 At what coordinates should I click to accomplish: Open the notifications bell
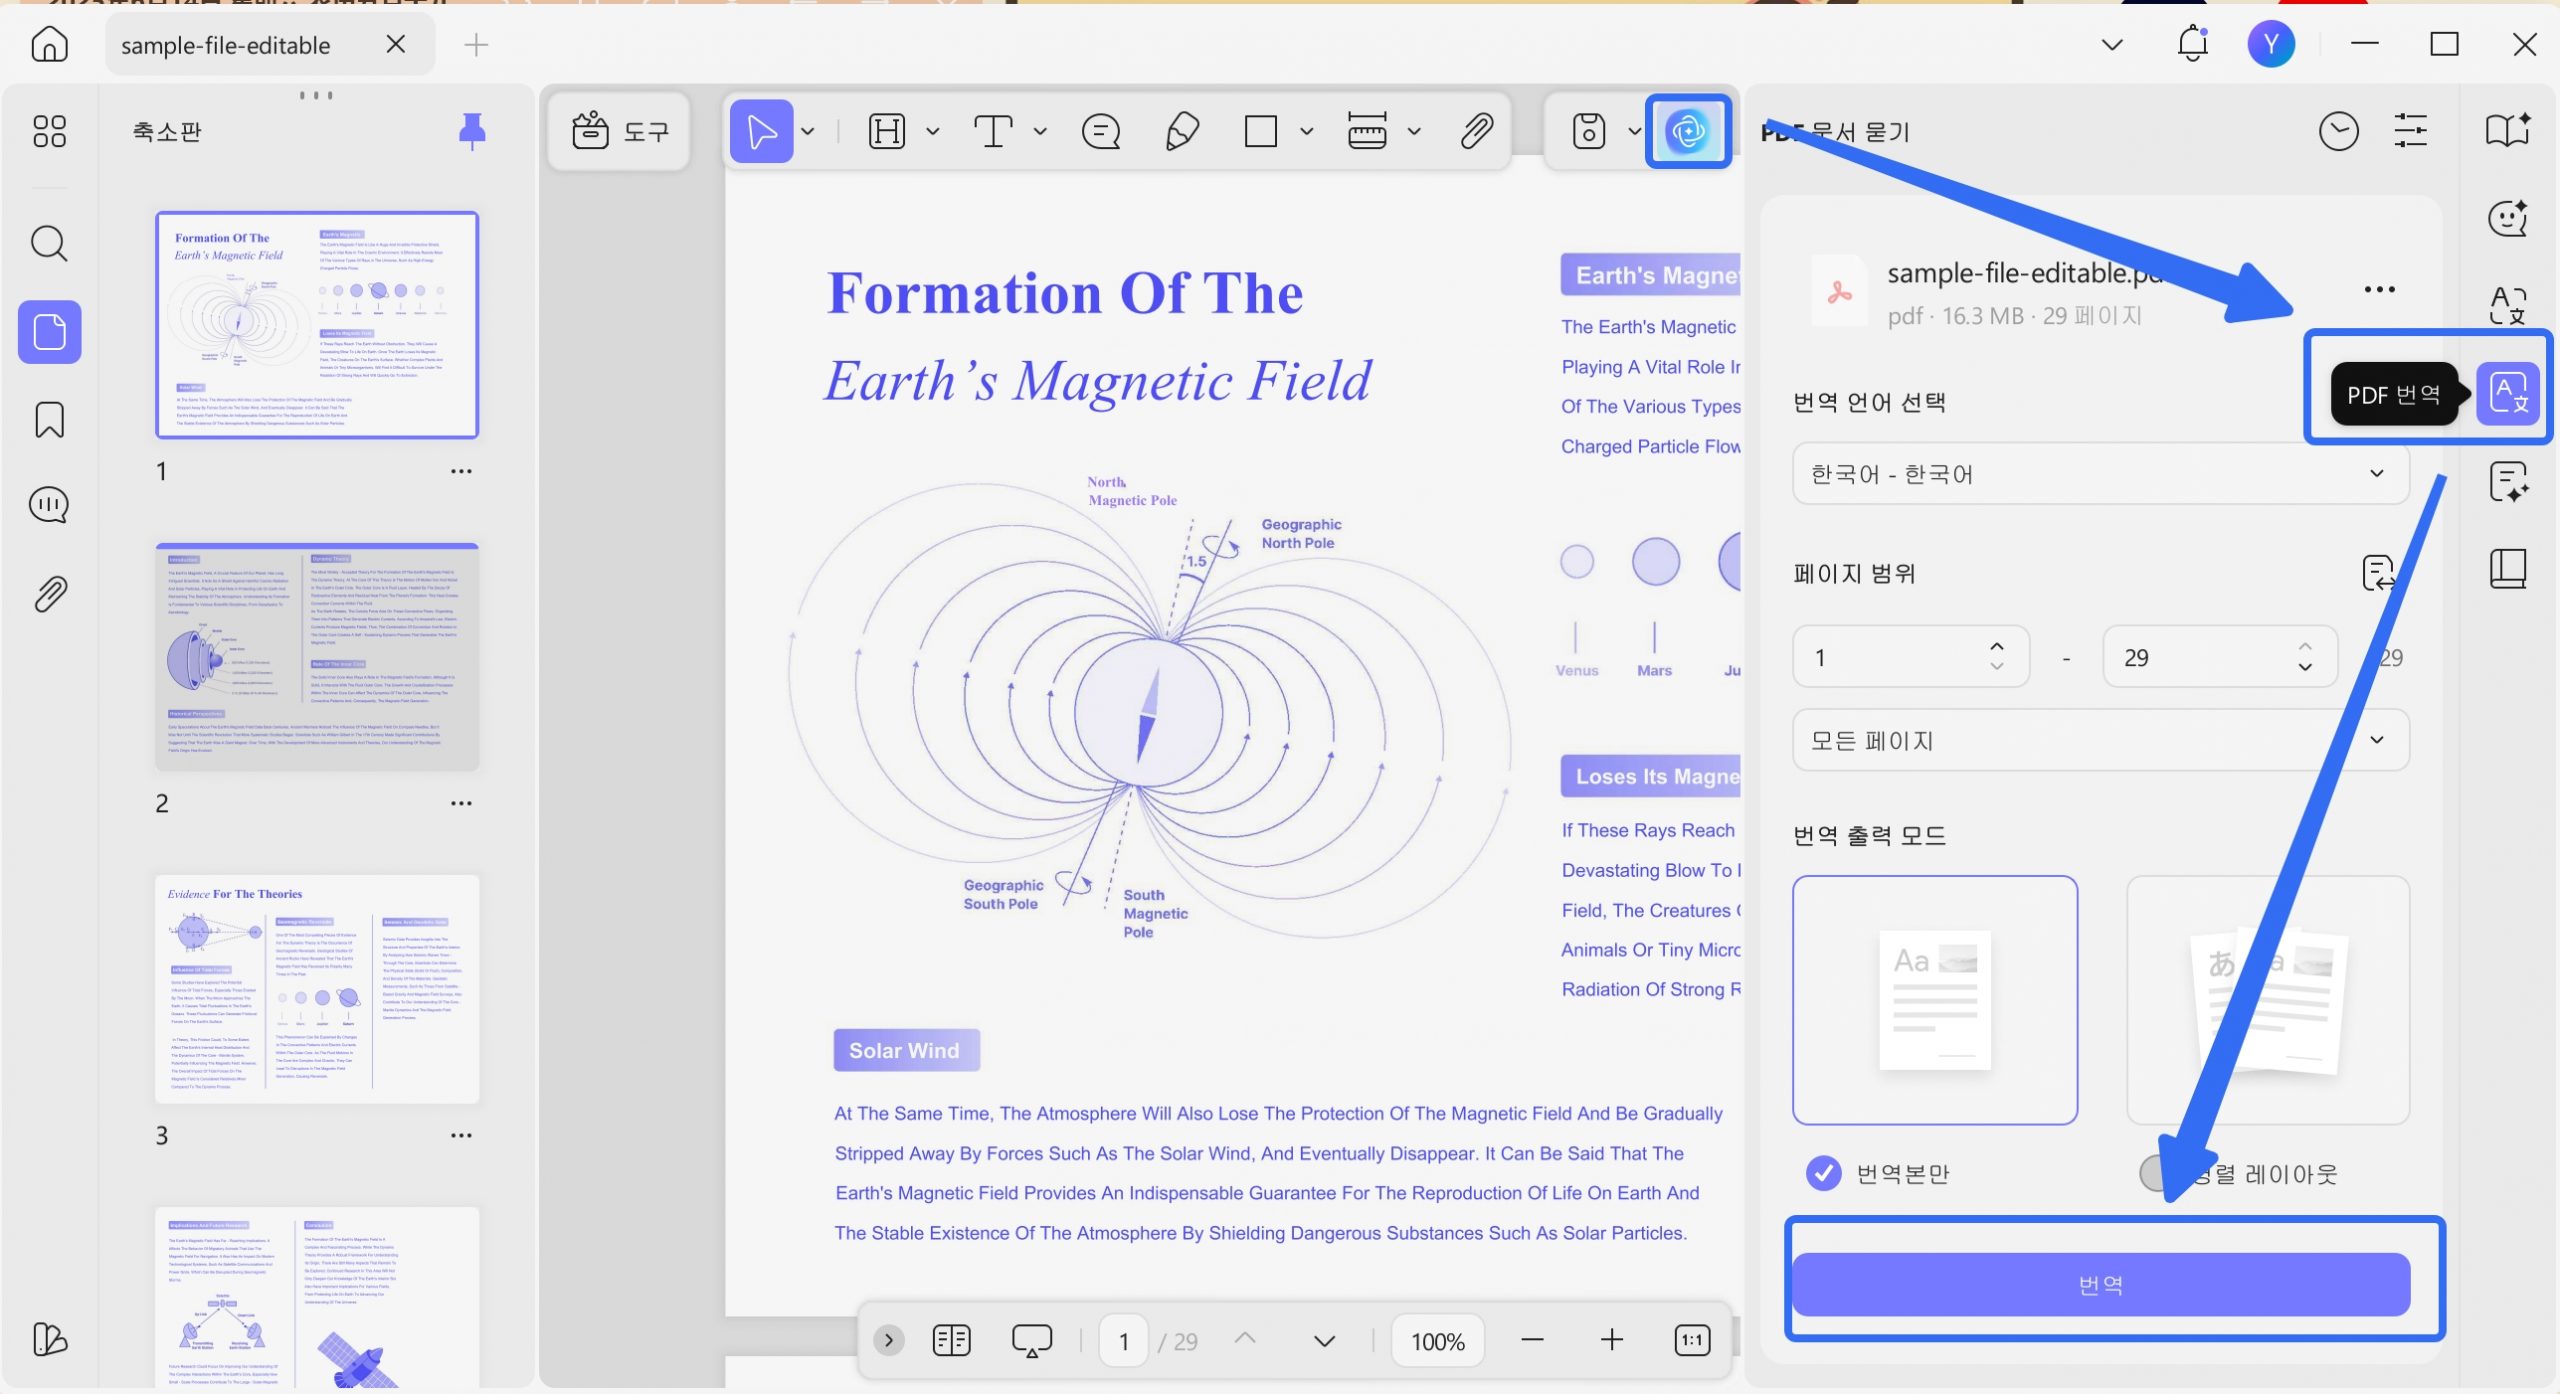(2192, 44)
